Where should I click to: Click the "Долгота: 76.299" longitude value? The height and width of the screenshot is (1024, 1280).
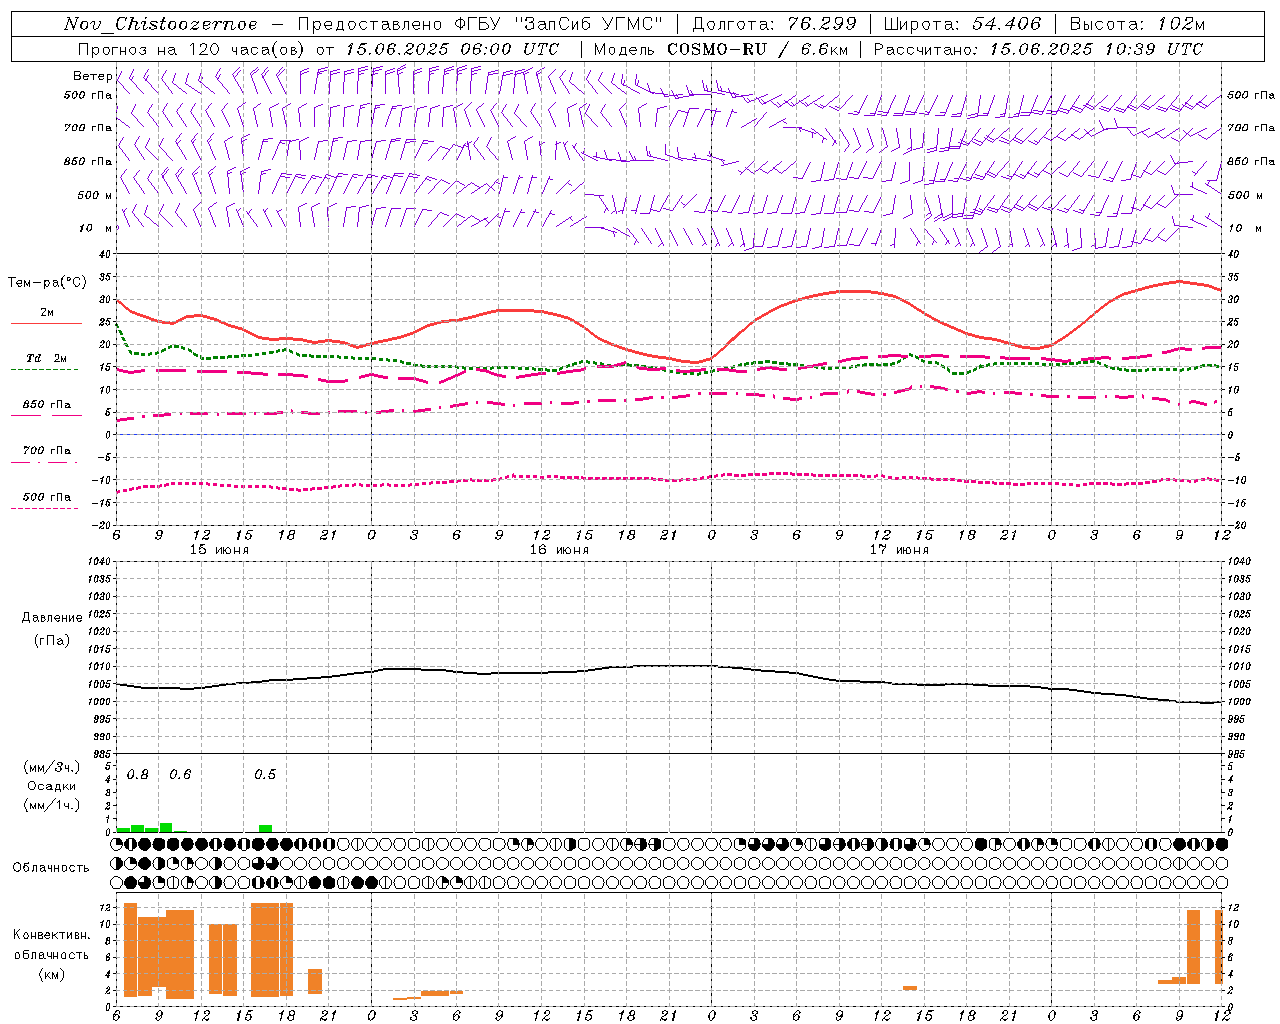[774, 24]
